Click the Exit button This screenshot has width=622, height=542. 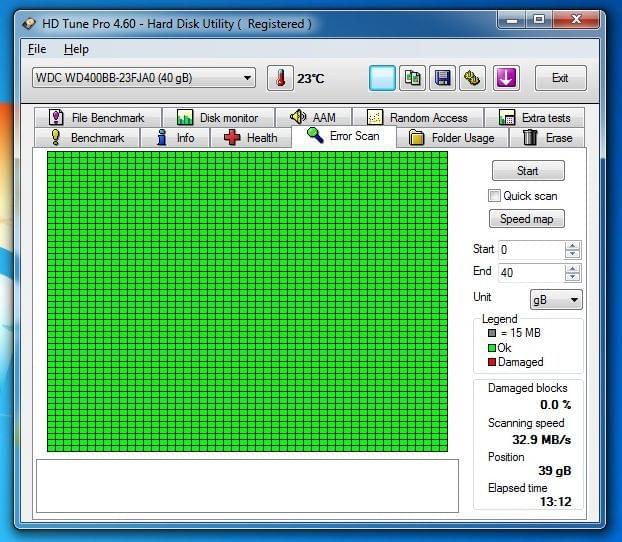pos(561,78)
